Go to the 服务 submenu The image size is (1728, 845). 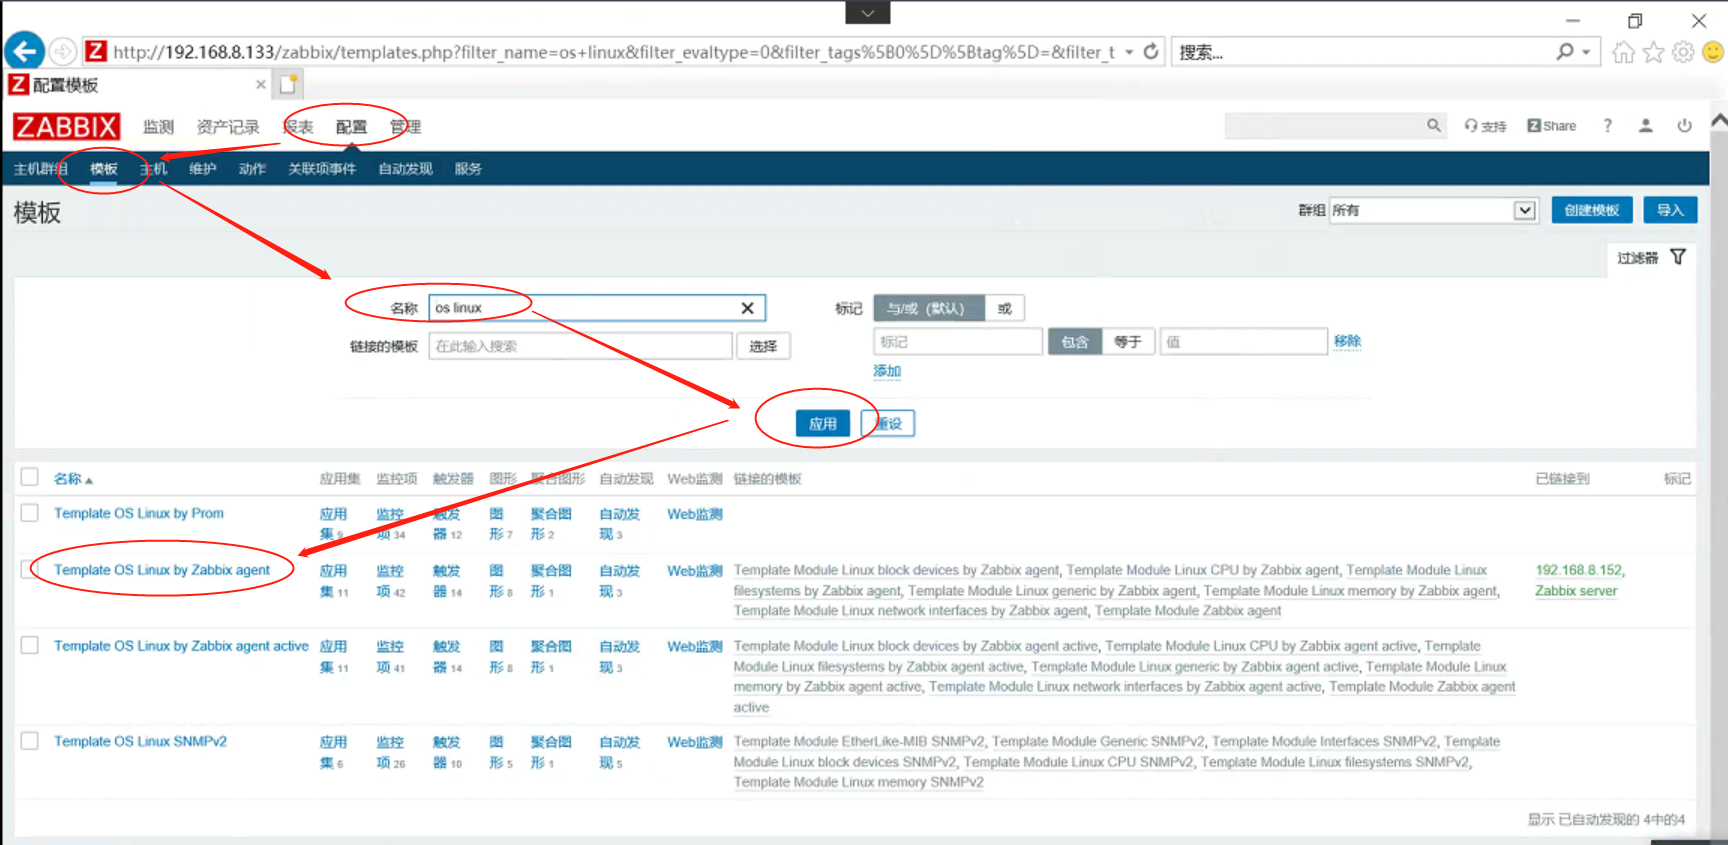(x=468, y=169)
